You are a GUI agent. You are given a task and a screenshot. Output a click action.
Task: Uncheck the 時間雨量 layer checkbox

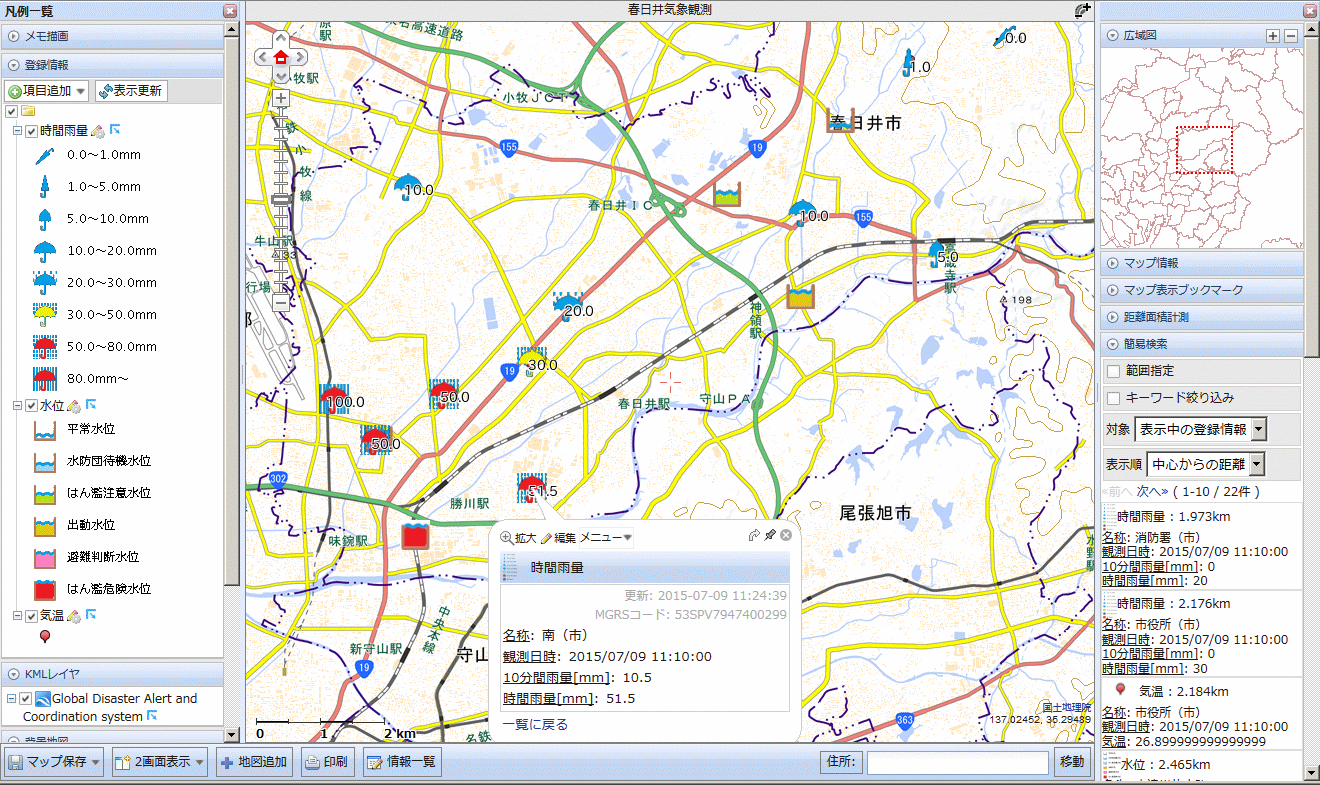point(31,132)
